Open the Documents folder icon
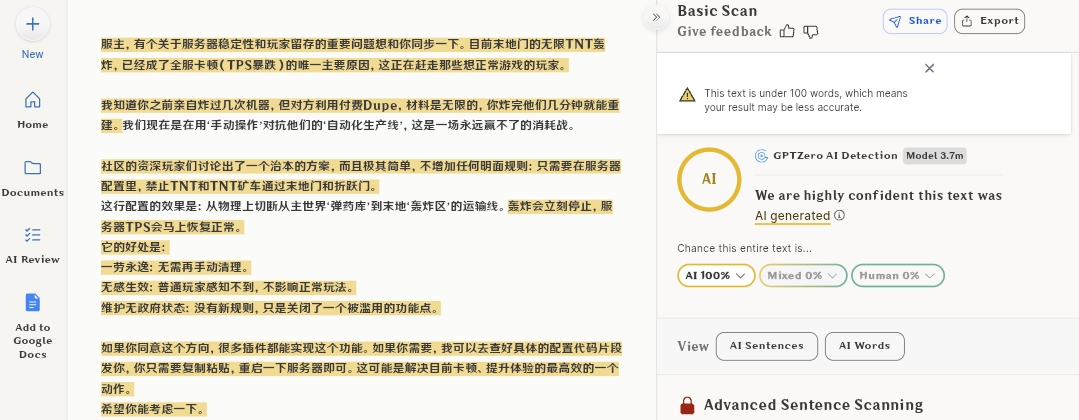Viewport: 1079px width, 420px height. [33, 167]
